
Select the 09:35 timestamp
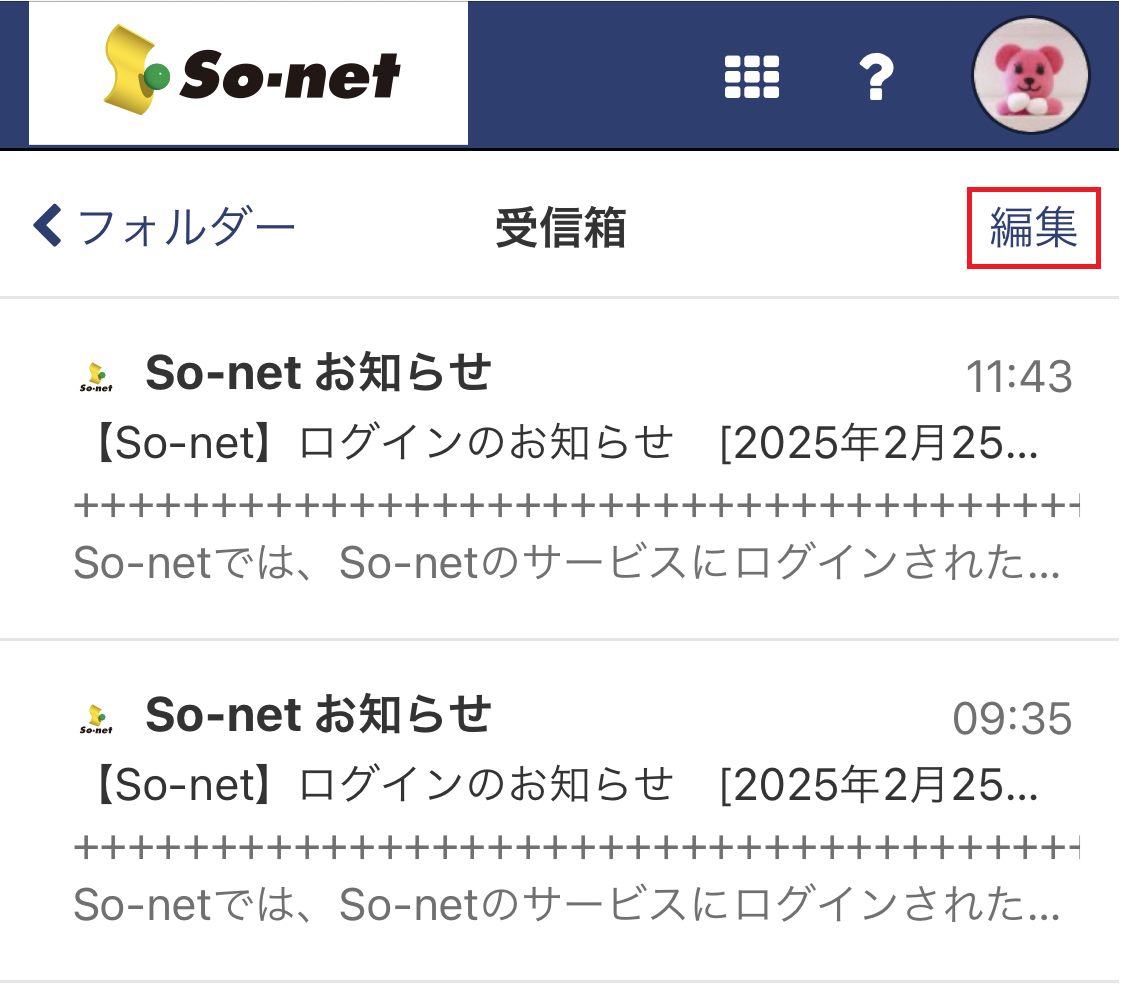(x=1012, y=719)
